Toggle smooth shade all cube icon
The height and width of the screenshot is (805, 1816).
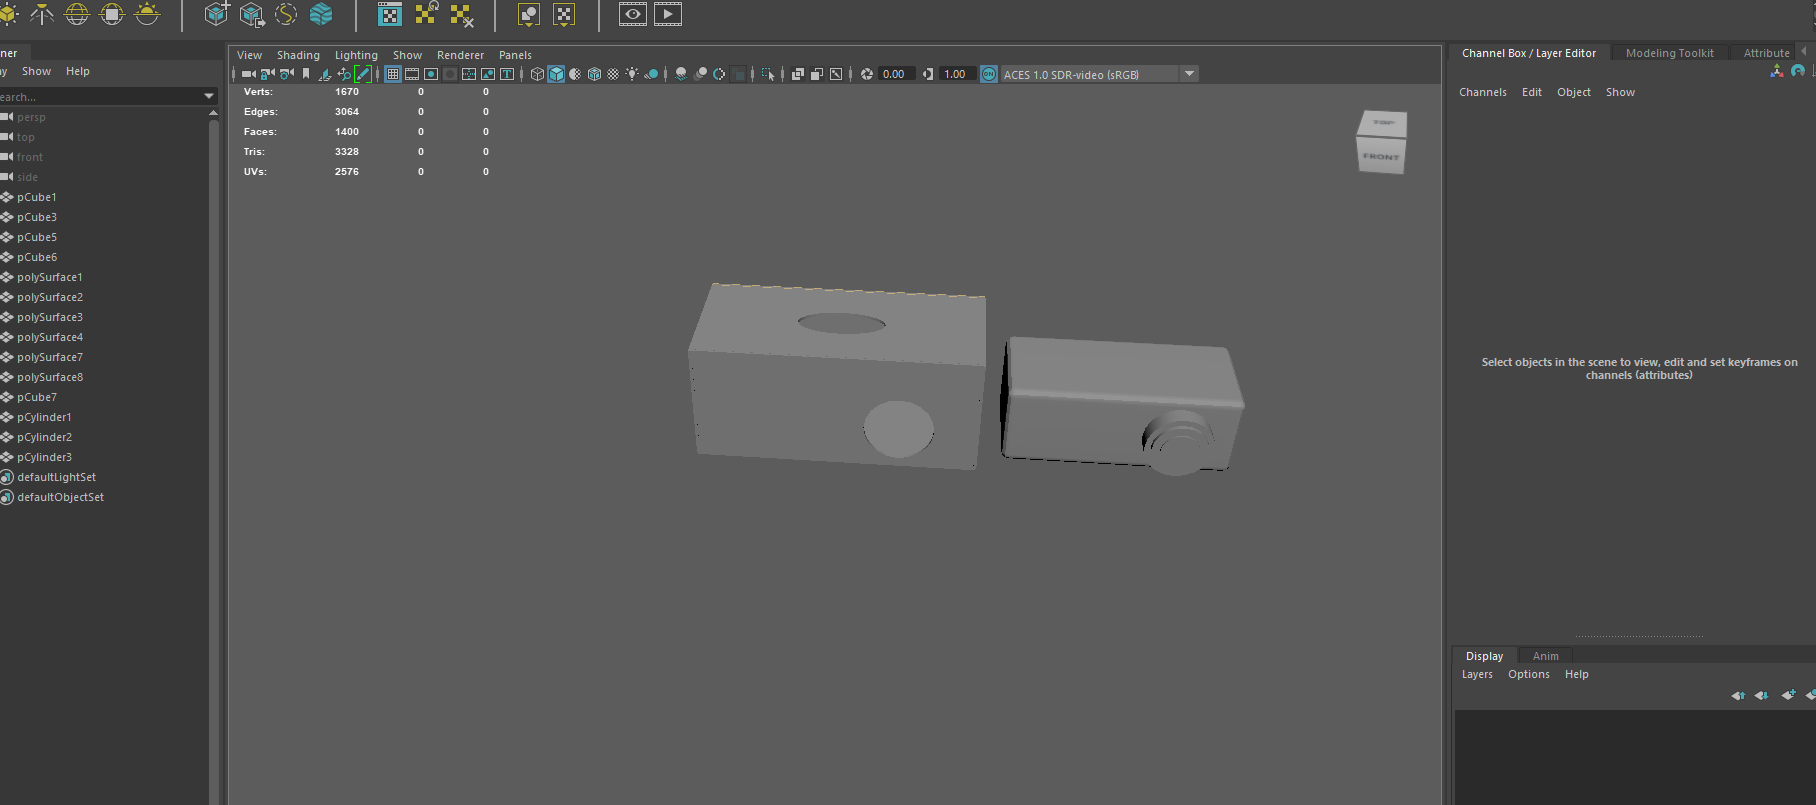[556, 74]
